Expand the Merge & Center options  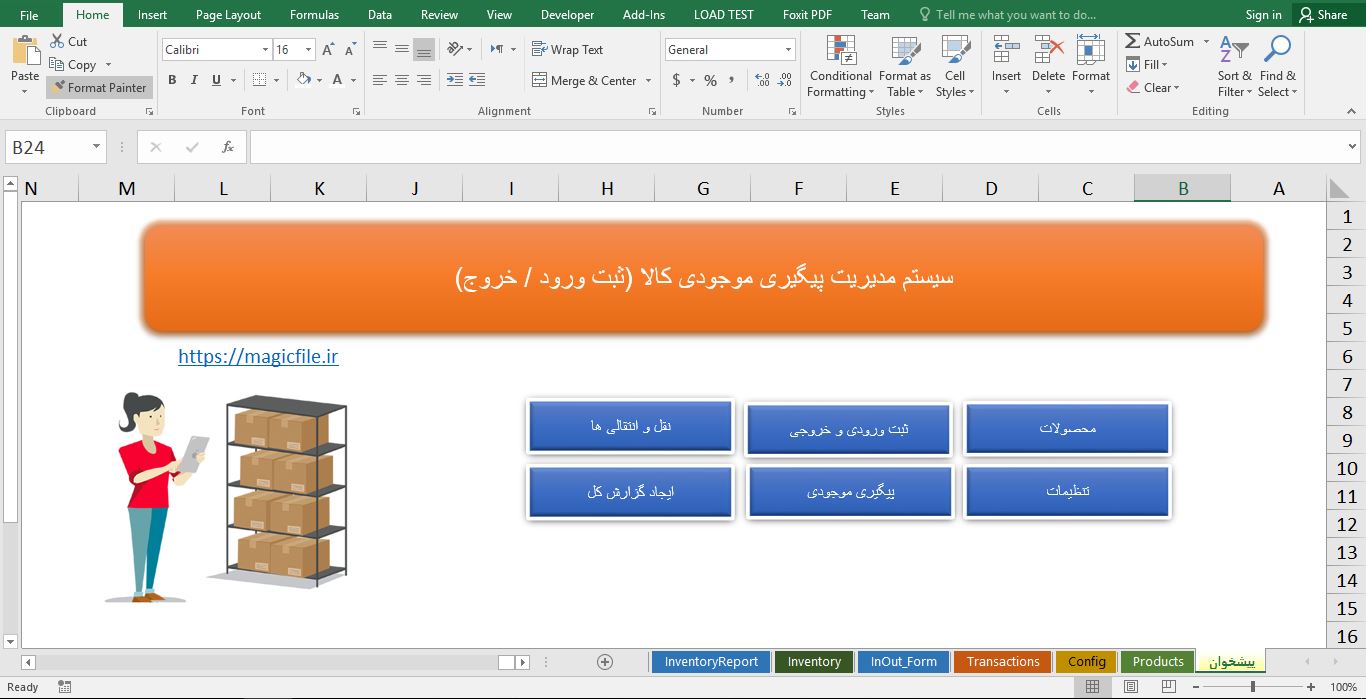pos(648,80)
